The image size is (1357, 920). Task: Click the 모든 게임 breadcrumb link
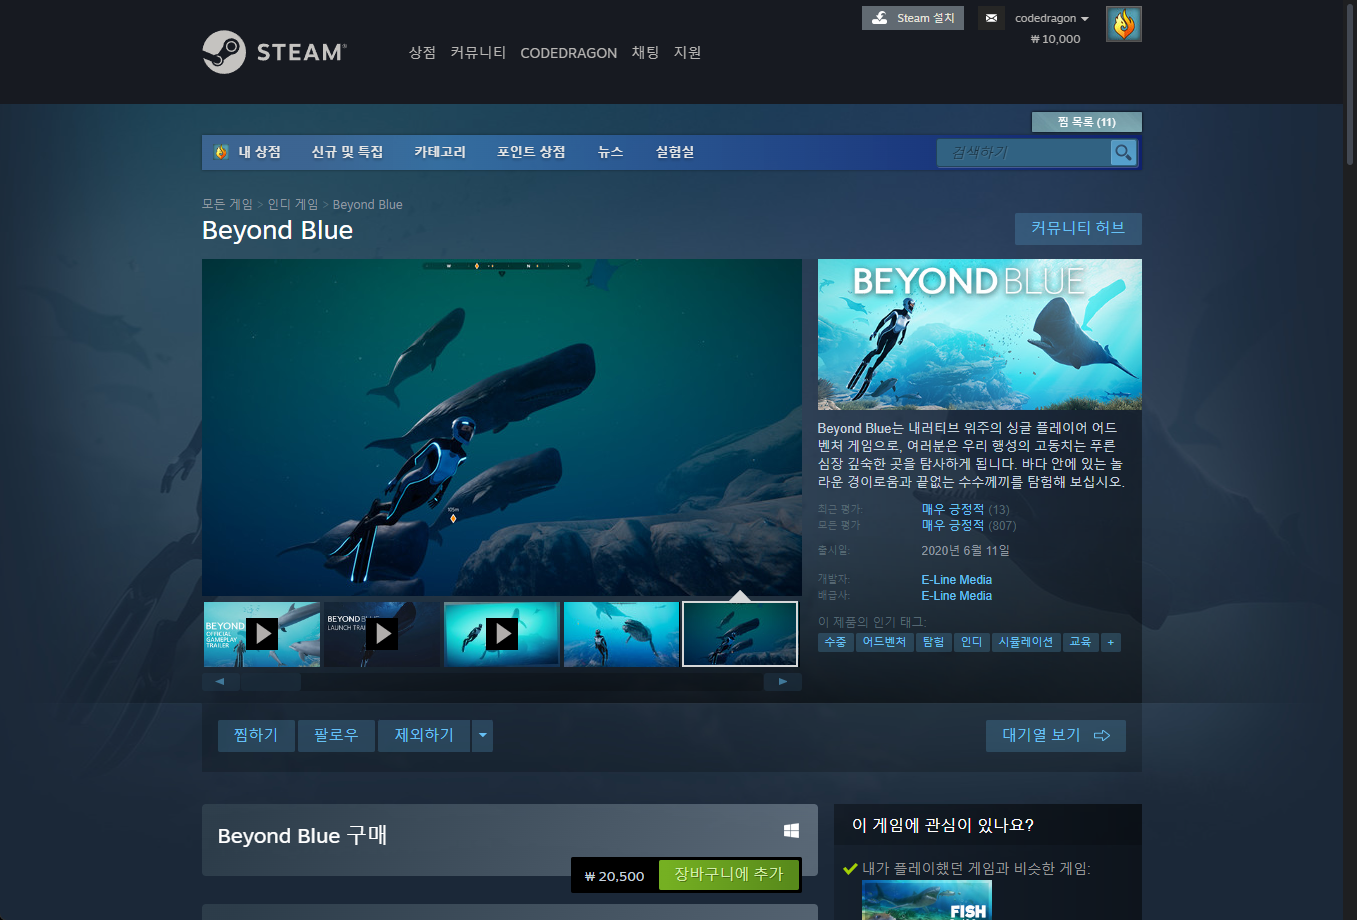tap(227, 204)
